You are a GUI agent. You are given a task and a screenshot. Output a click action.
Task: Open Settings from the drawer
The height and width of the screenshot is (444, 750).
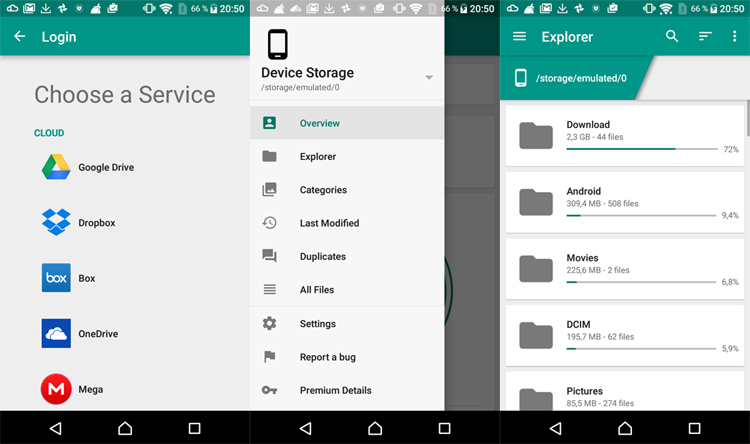[x=347, y=324]
